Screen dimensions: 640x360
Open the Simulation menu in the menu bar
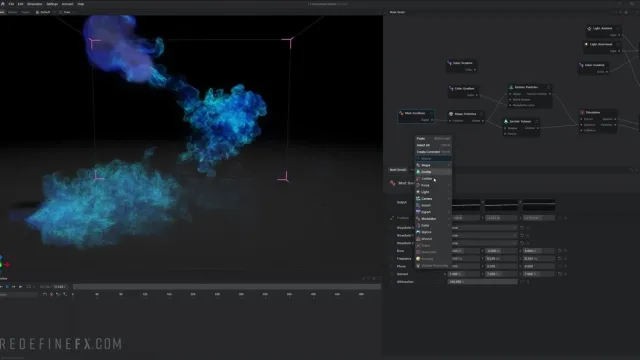pos(35,4)
